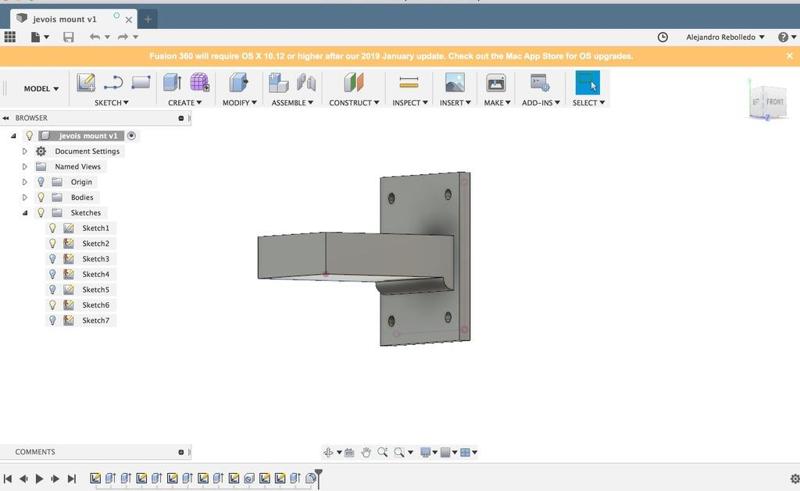This screenshot has width=800, height=491.
Task: Toggle visibility bulb of Sketch1
Action: (52, 228)
